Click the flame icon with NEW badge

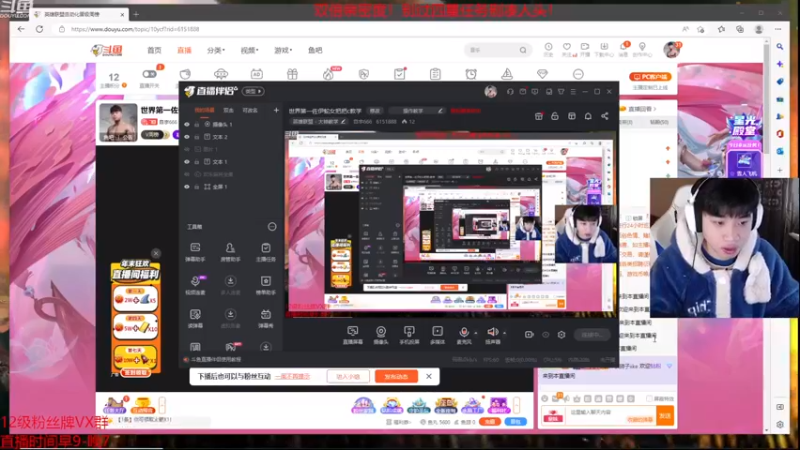click(x=328, y=74)
